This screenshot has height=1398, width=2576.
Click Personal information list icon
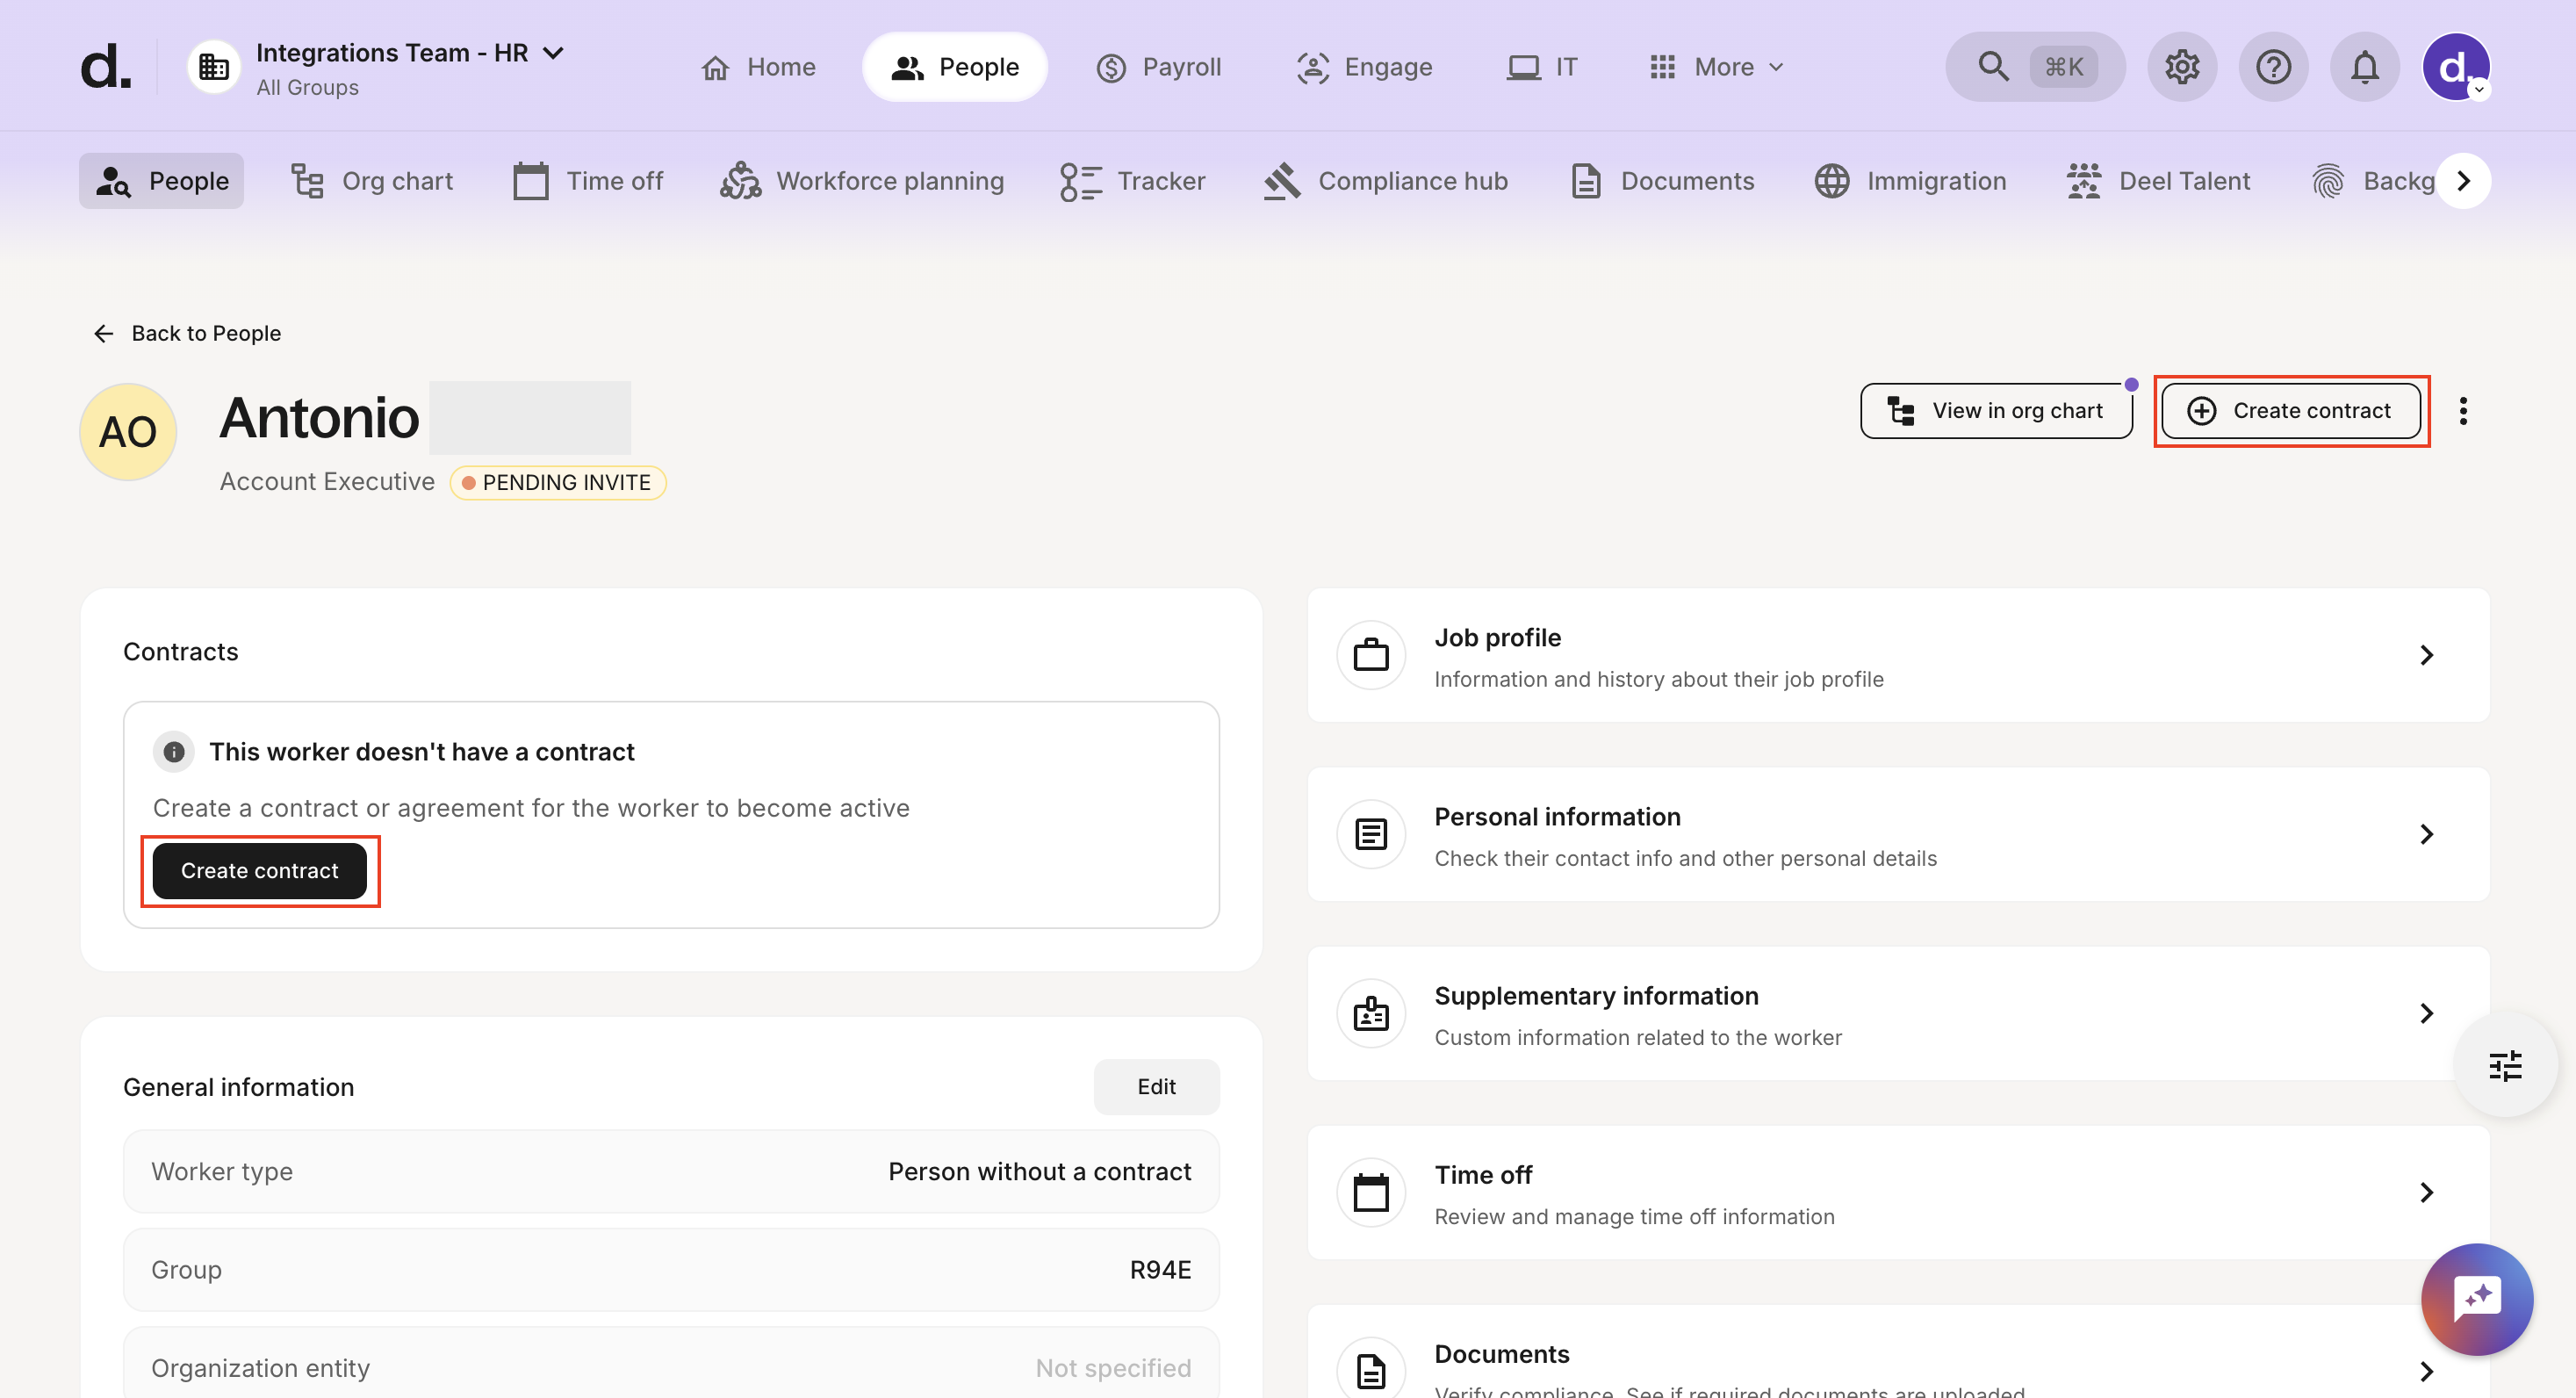click(1371, 835)
